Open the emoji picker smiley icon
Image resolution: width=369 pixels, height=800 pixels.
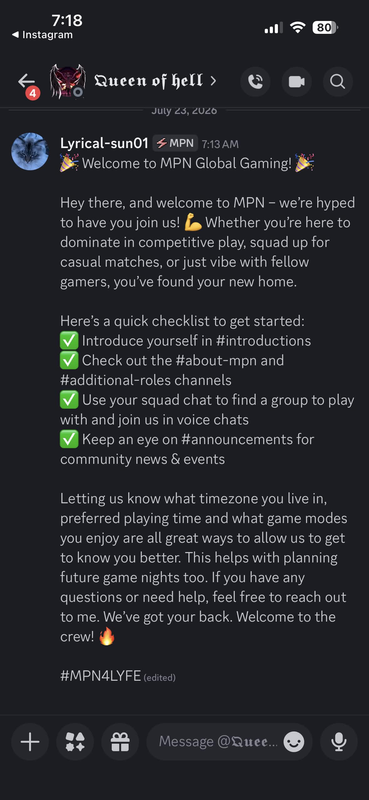(294, 742)
